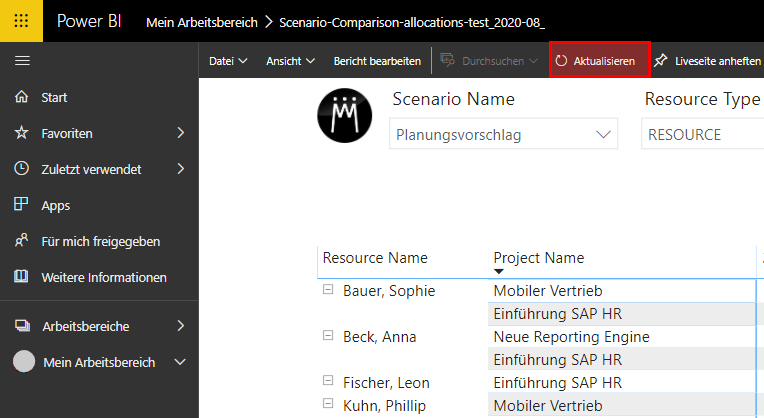Select the Neue Reporting Engine cell
The image size is (764, 418).
[572, 337]
